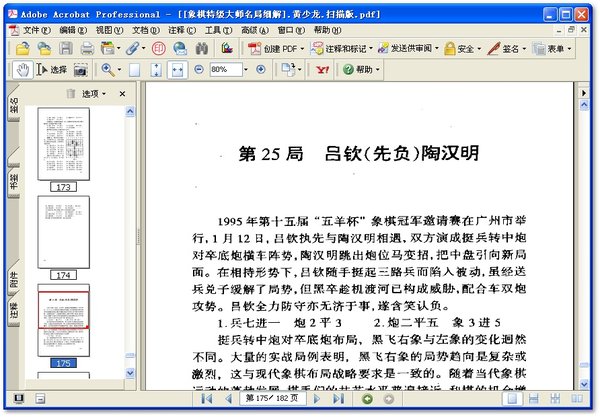600x417 pixels.
Task: Go to next page arrow
Action: pyautogui.click(x=316, y=399)
